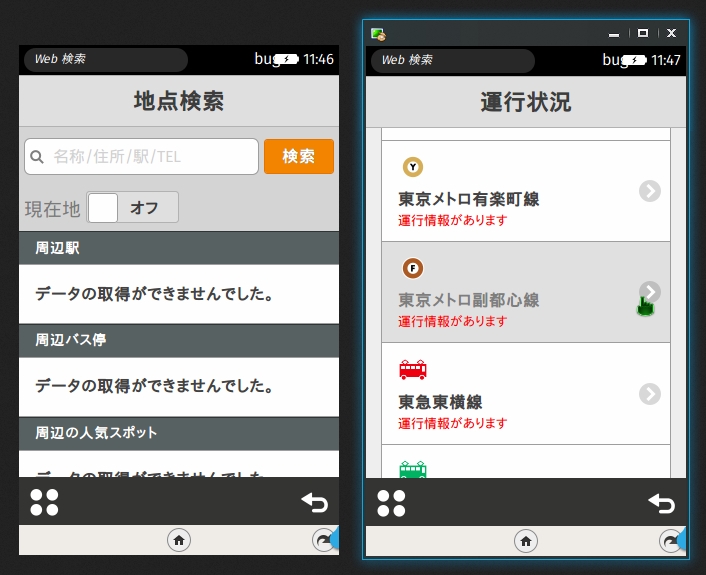Image resolution: width=706 pixels, height=575 pixels.
Task: Close the 運行状況 simulator window
Action: coord(671,33)
